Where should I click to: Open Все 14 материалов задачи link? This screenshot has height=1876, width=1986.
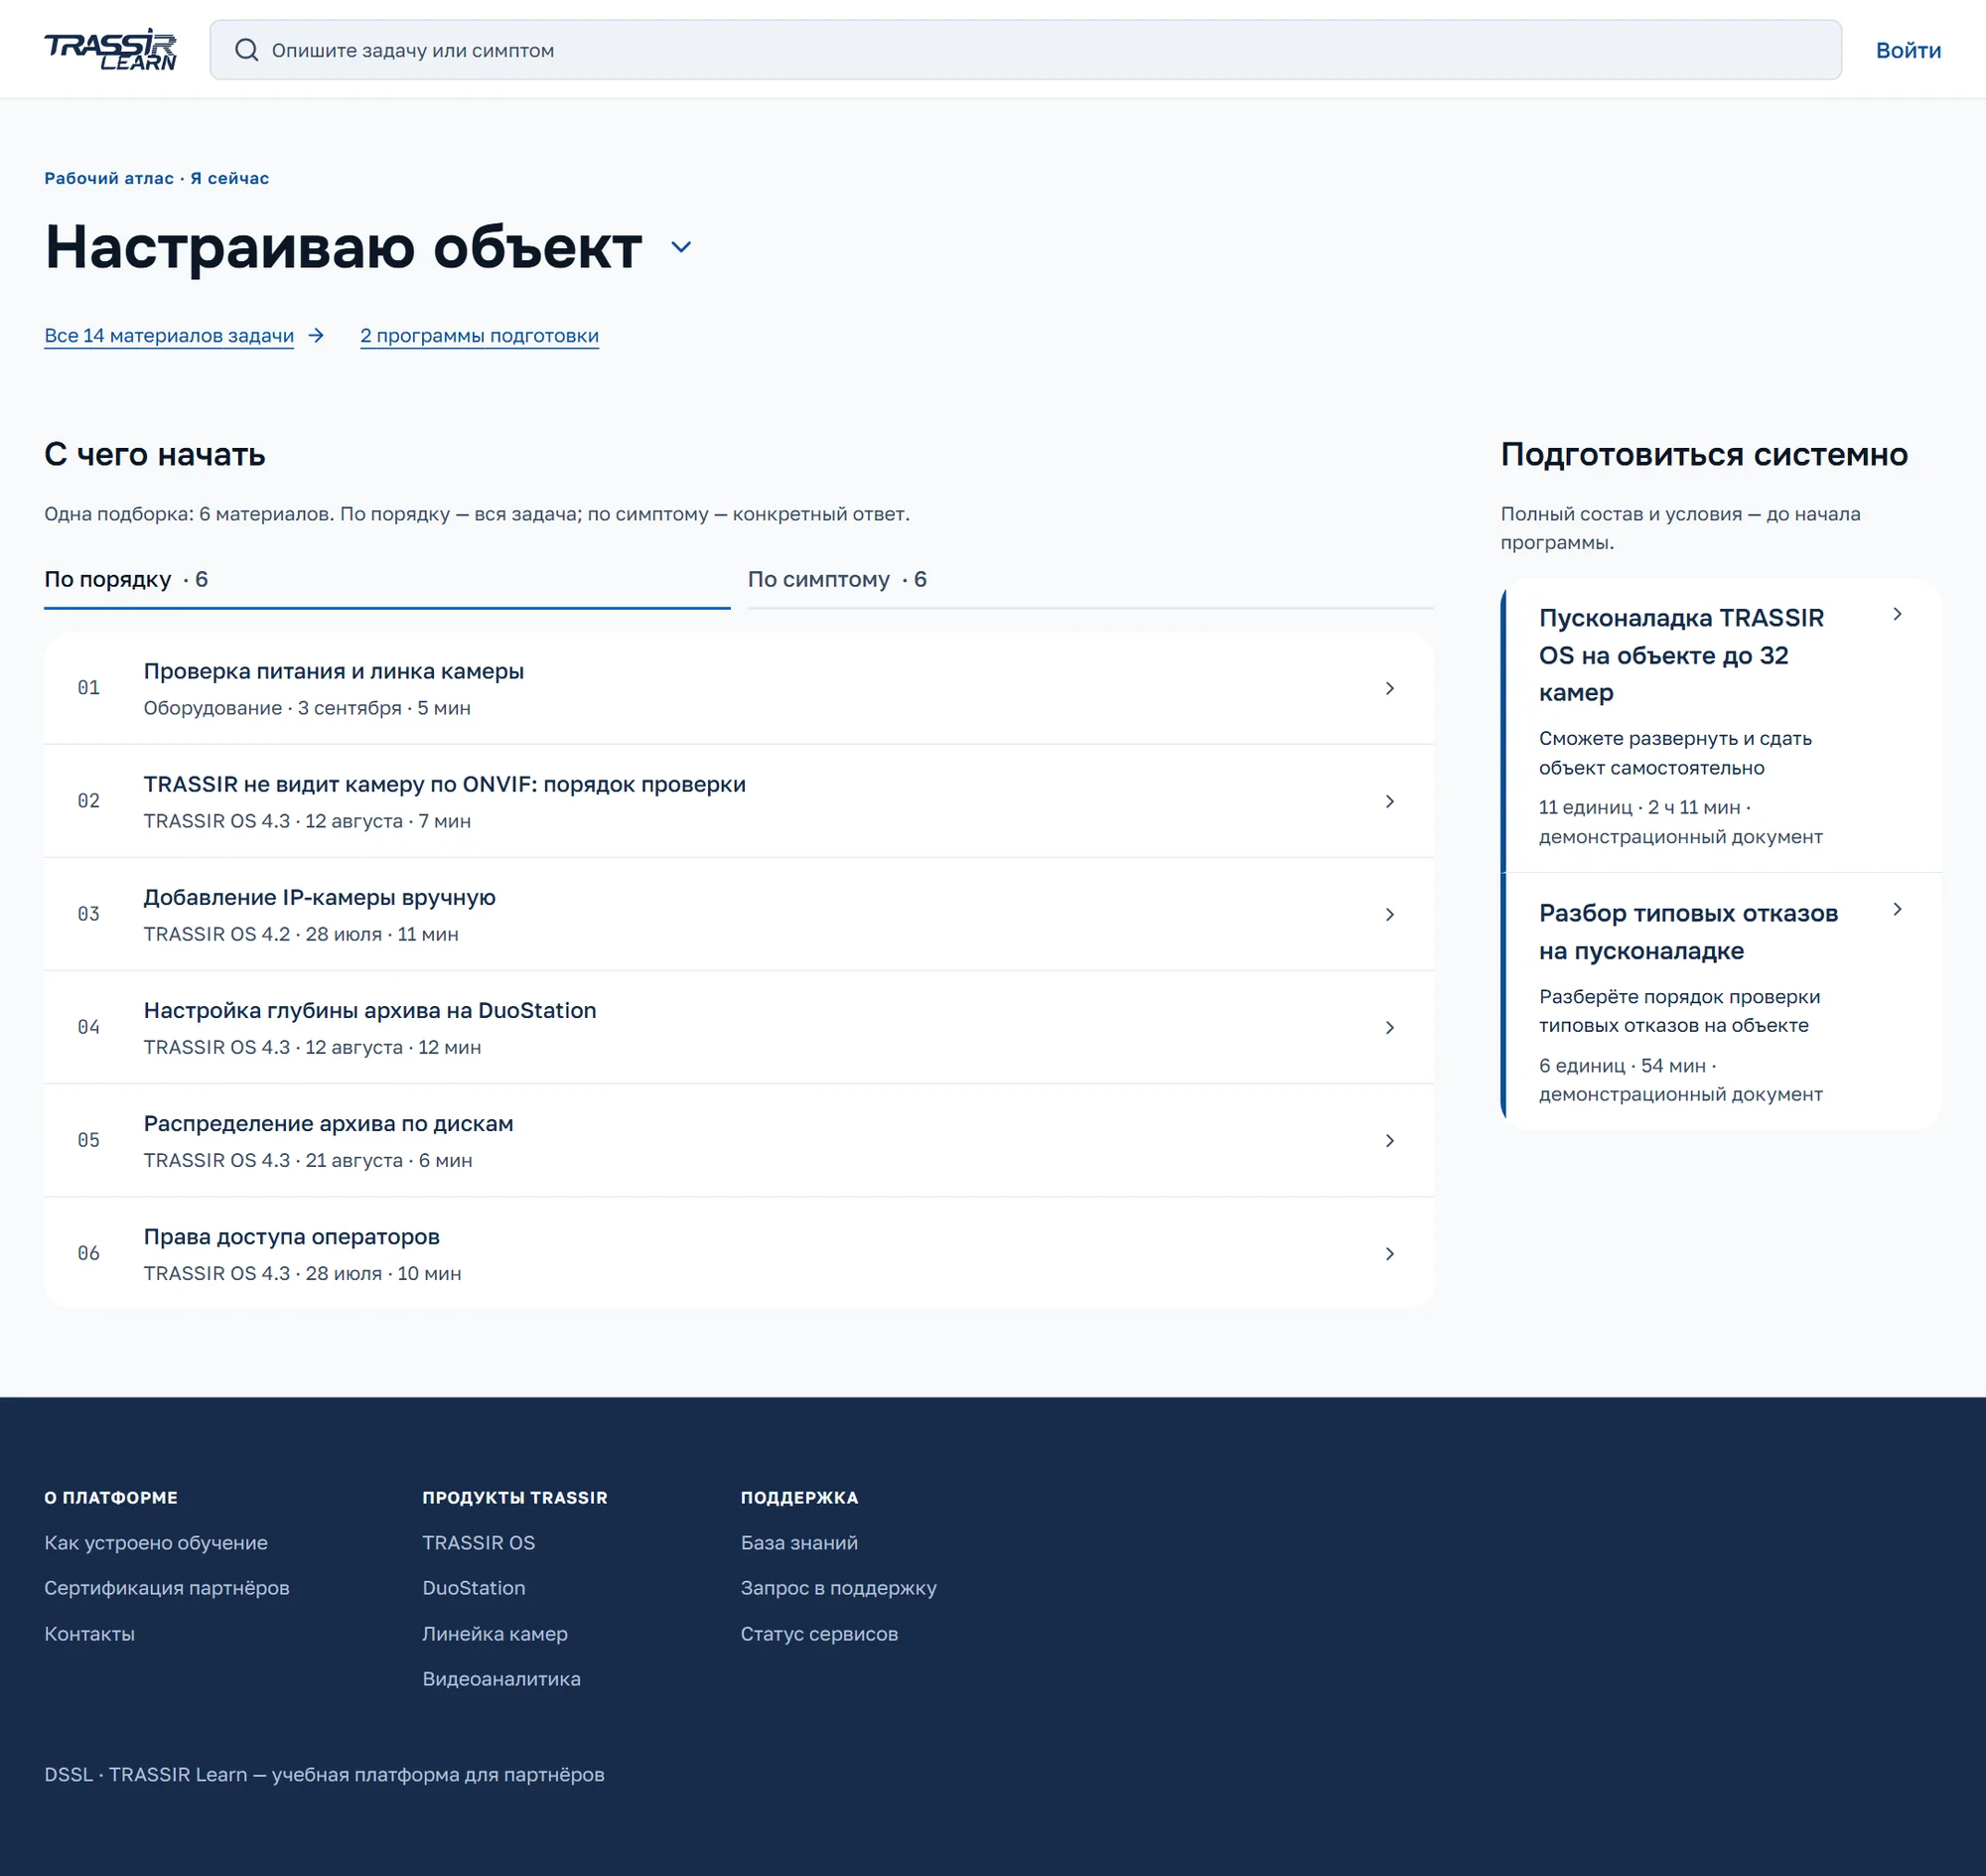pyautogui.click(x=169, y=336)
